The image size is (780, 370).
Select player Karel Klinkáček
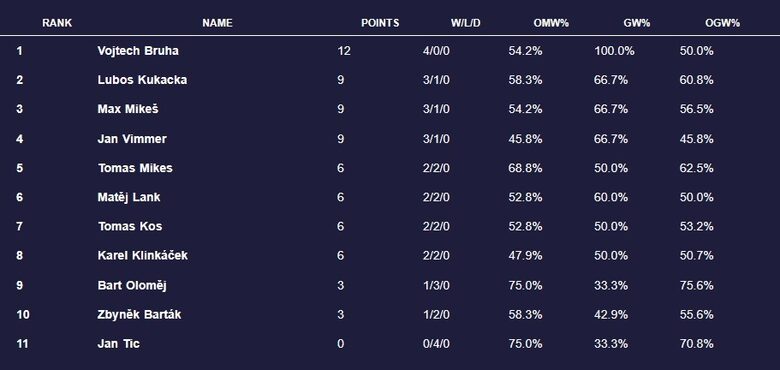point(142,256)
